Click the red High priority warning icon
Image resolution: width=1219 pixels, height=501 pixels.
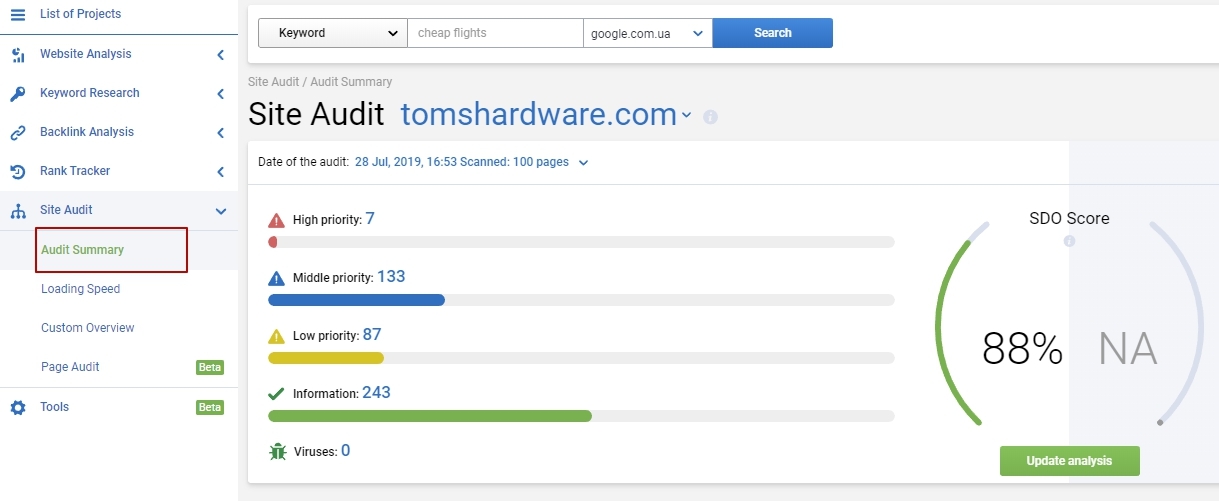[x=277, y=220]
